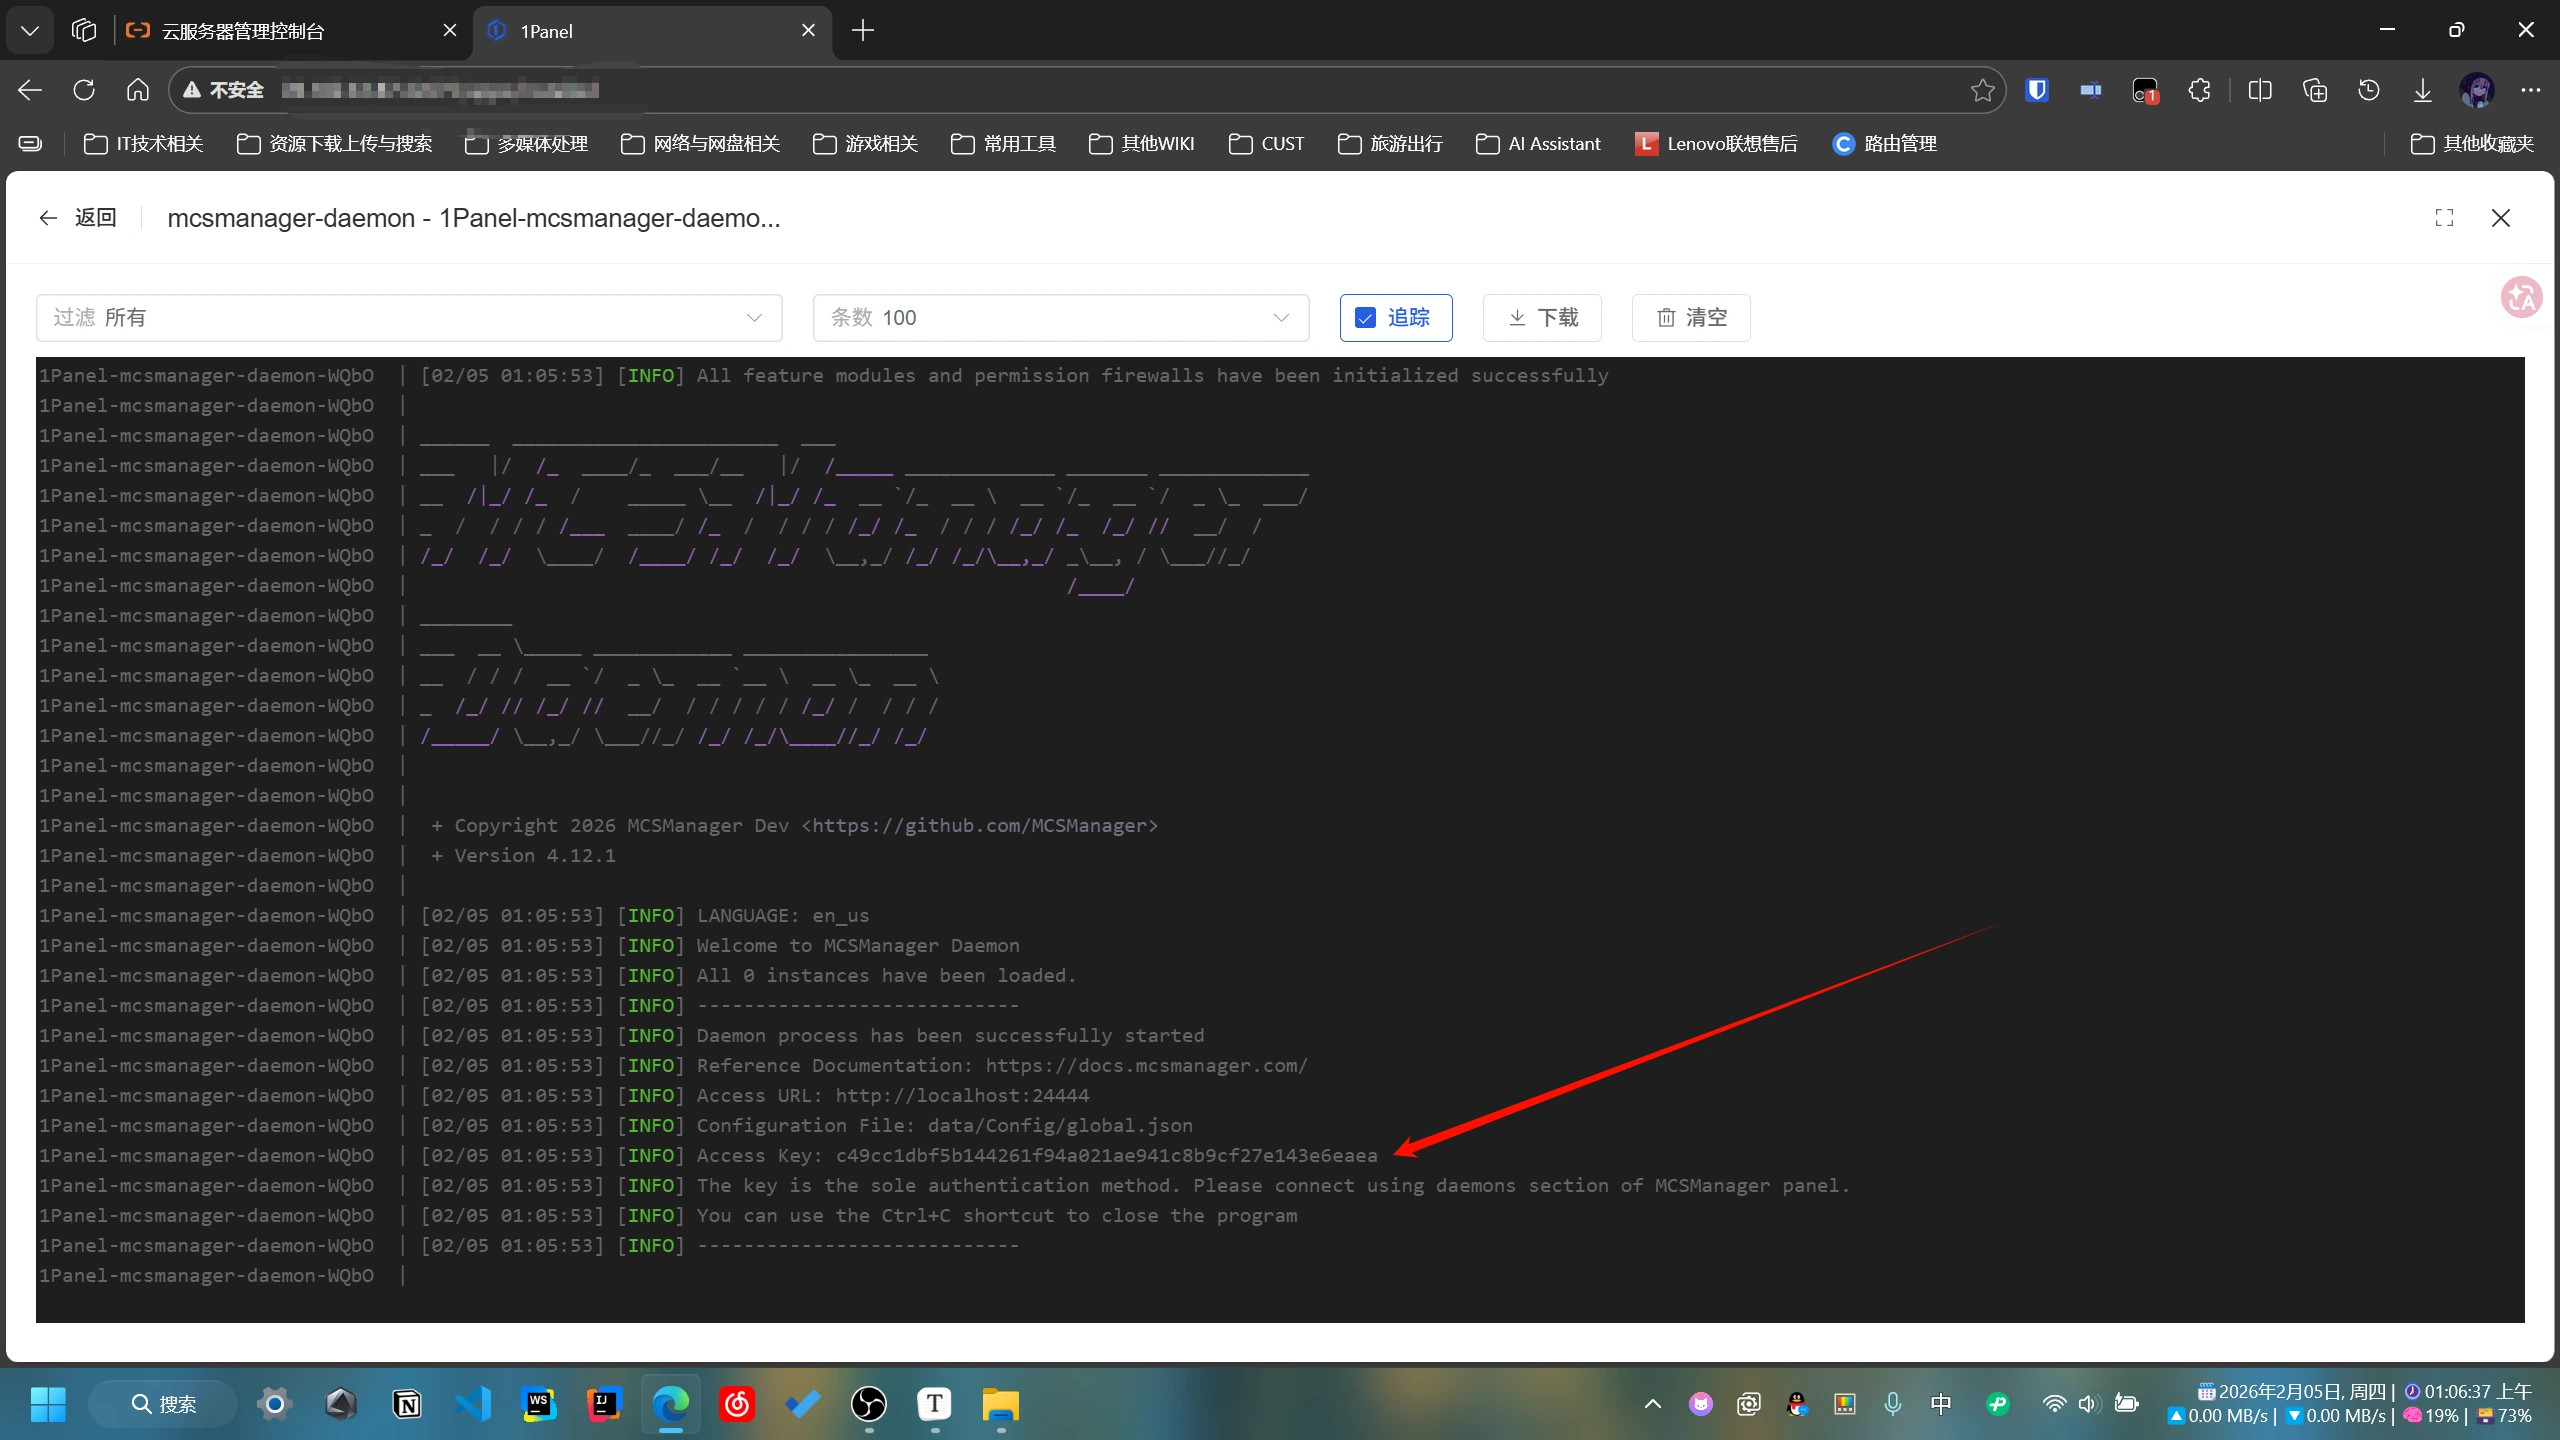This screenshot has width=2560, height=1440.
Task: Click the Access Key value in log
Action: pos(1106,1156)
